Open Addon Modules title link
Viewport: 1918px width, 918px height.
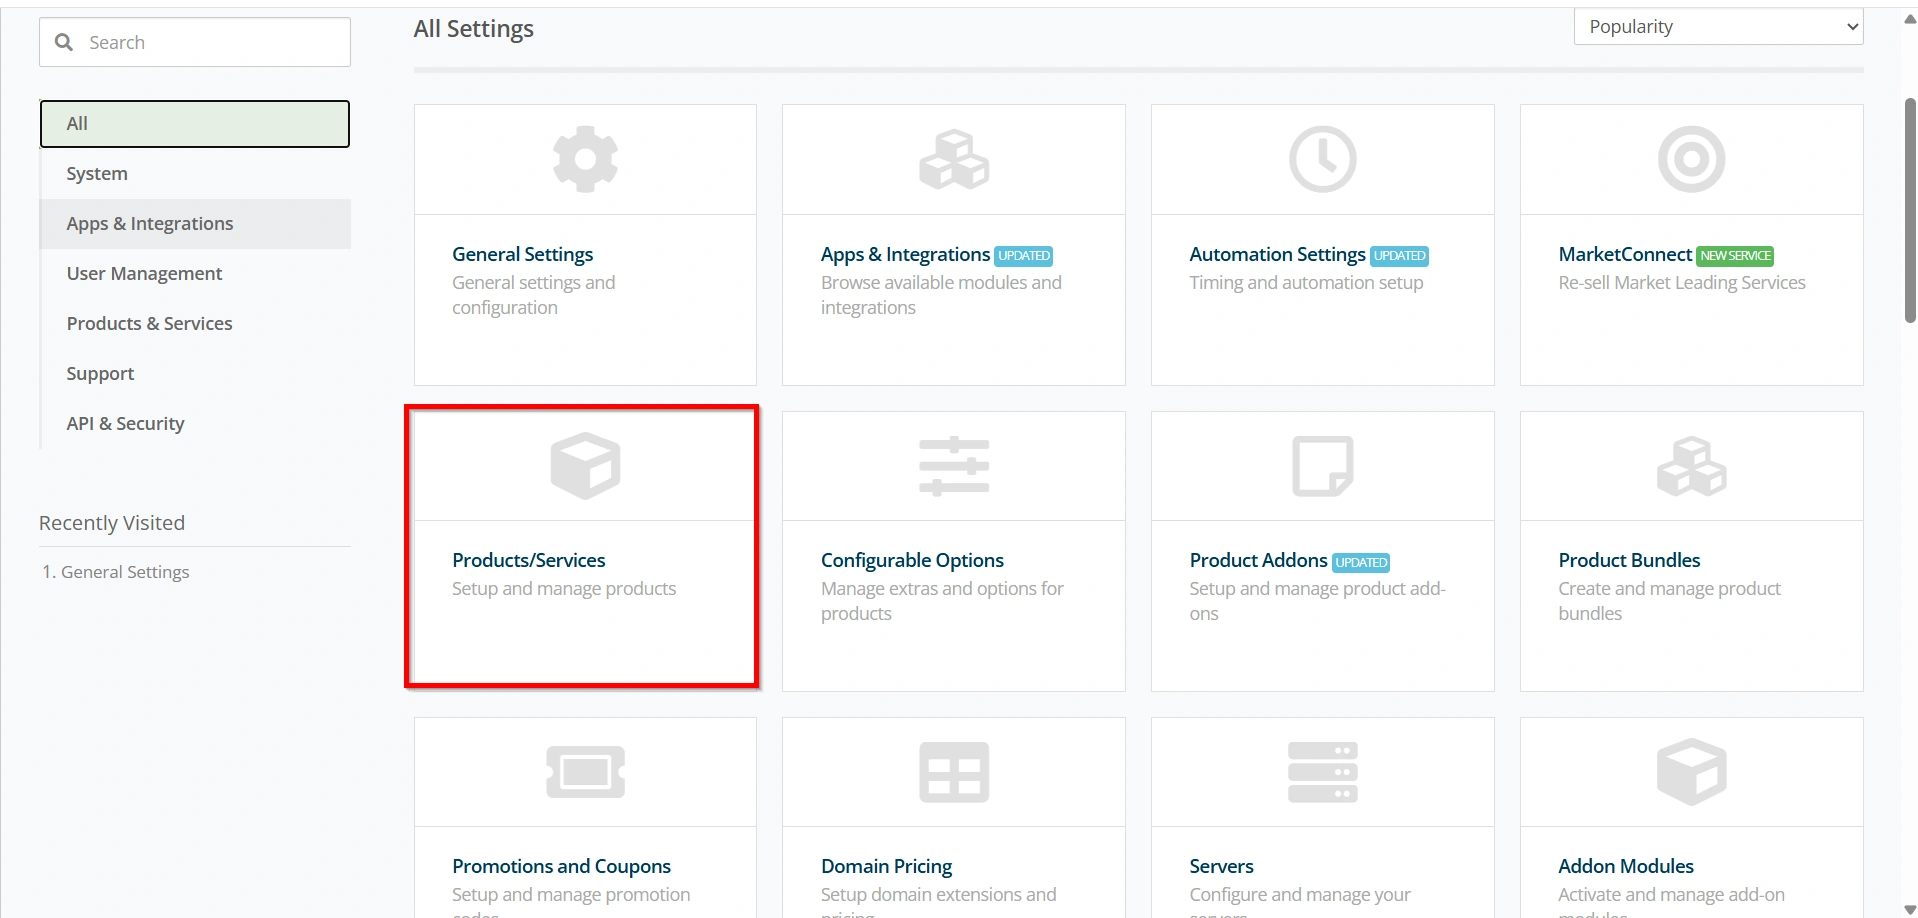[x=1626, y=866]
